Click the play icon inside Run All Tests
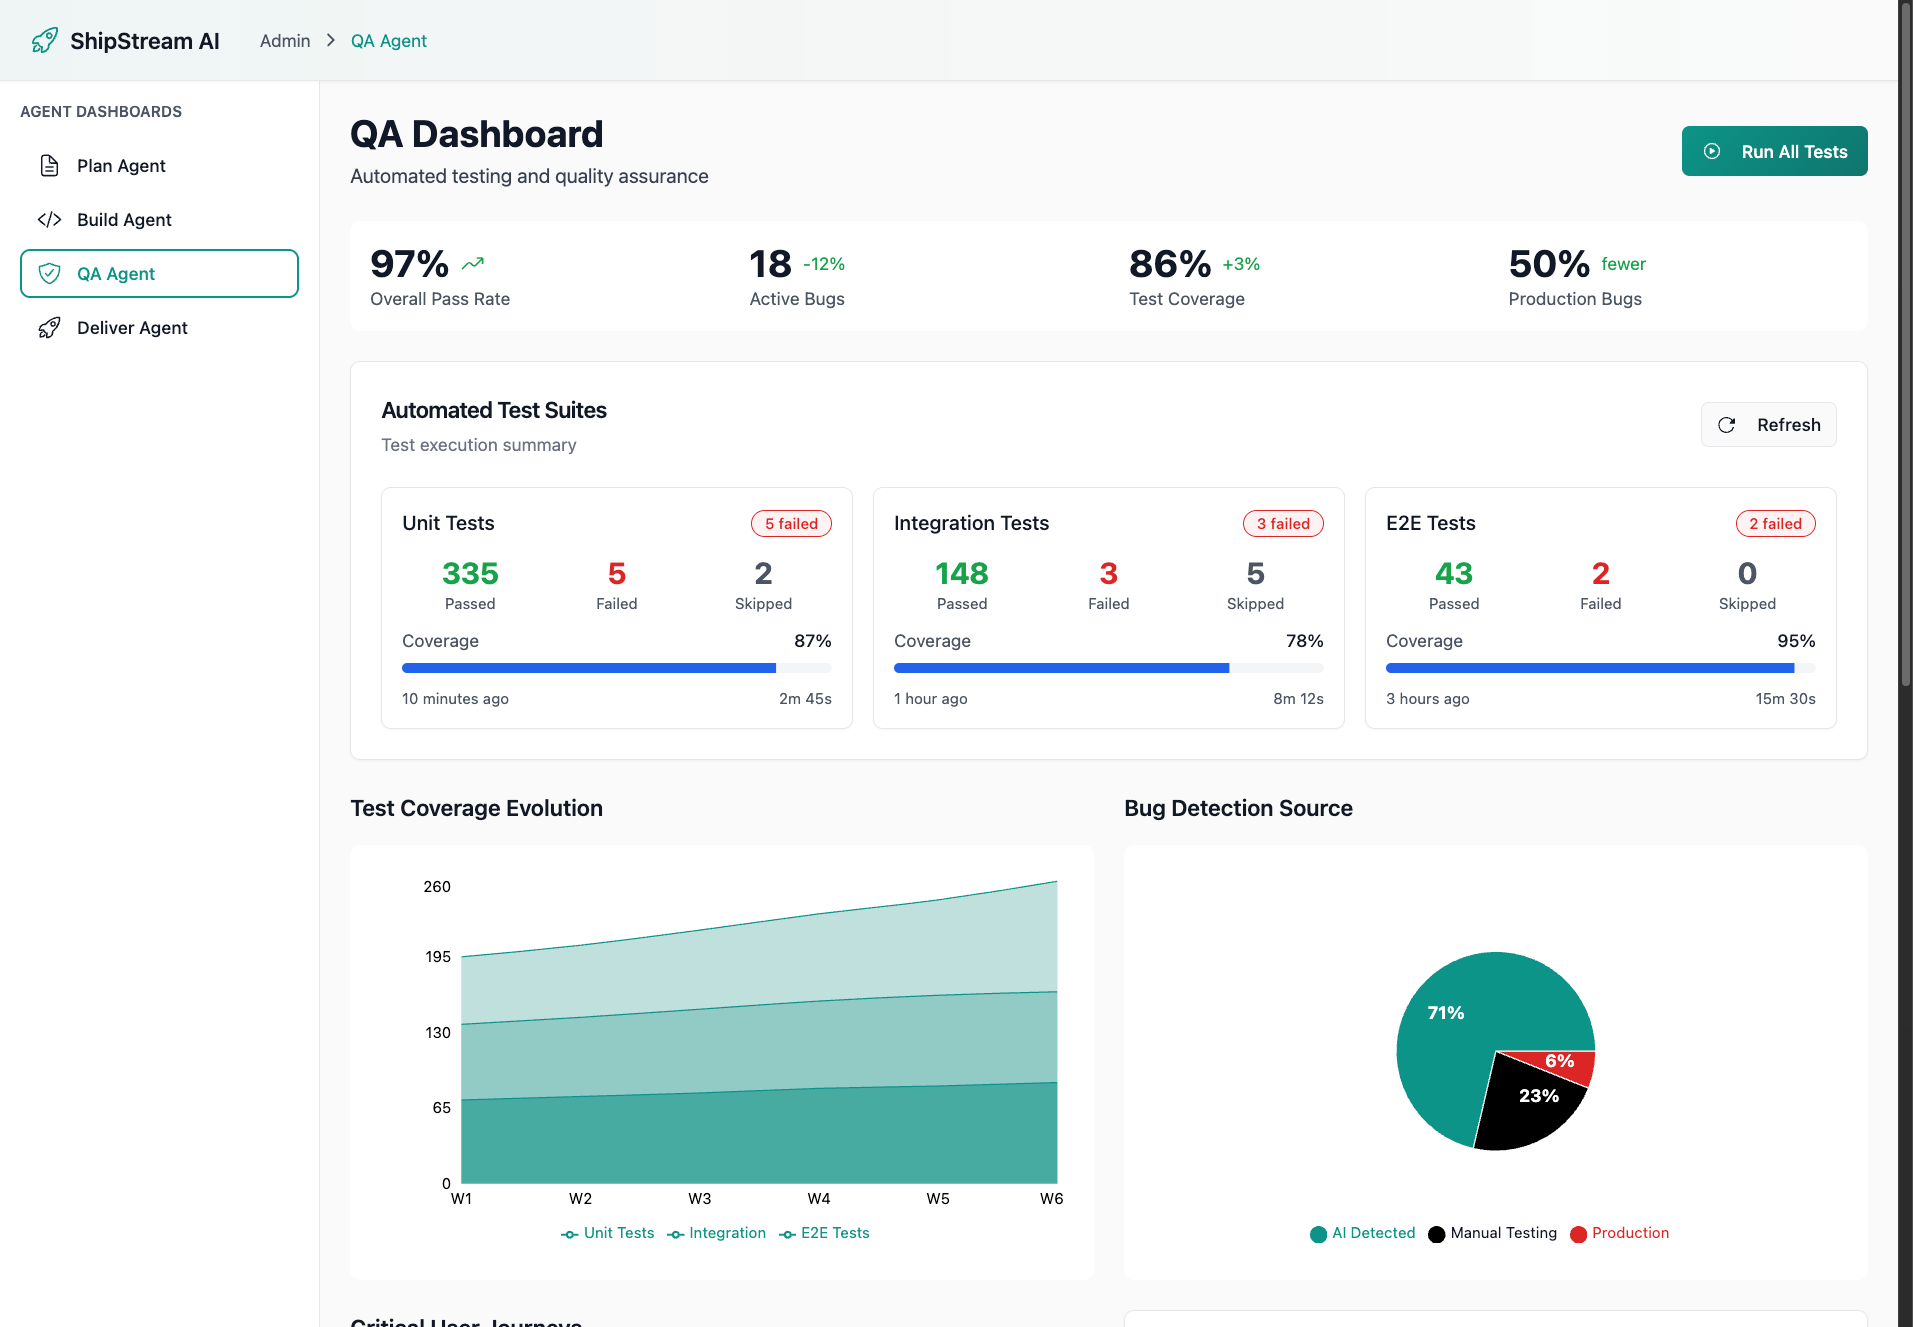 (1712, 151)
